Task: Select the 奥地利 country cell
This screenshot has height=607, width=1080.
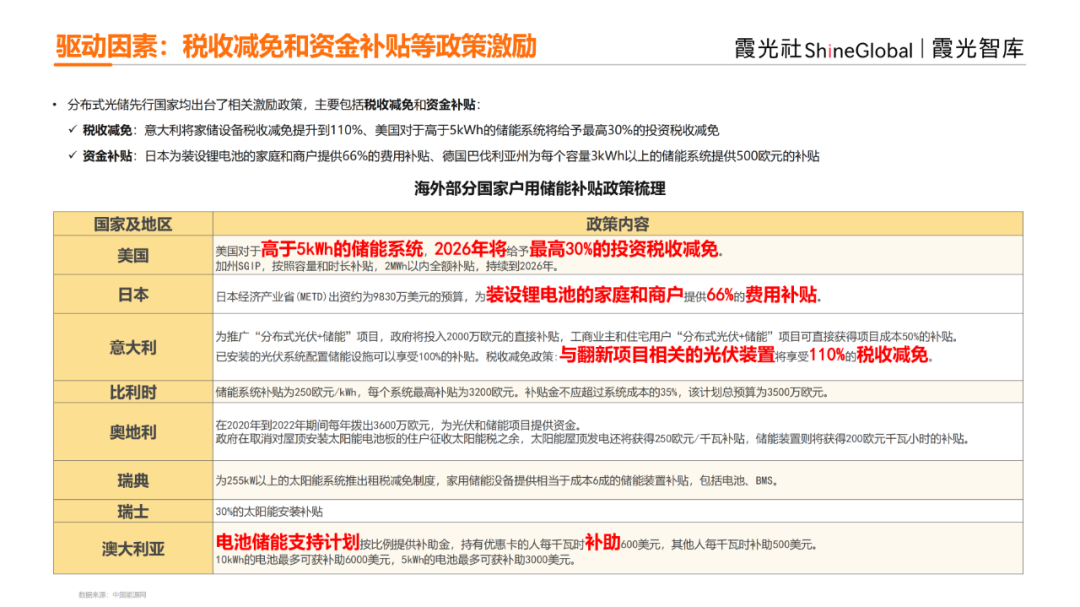Action: [133, 432]
